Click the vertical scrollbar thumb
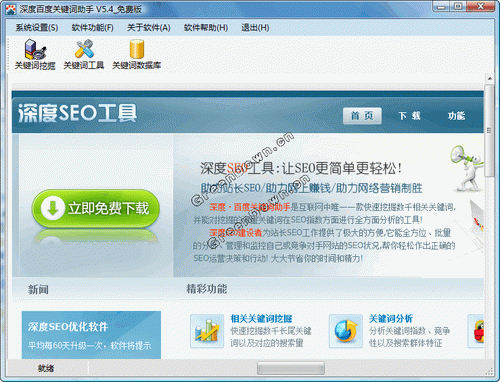 489,130
